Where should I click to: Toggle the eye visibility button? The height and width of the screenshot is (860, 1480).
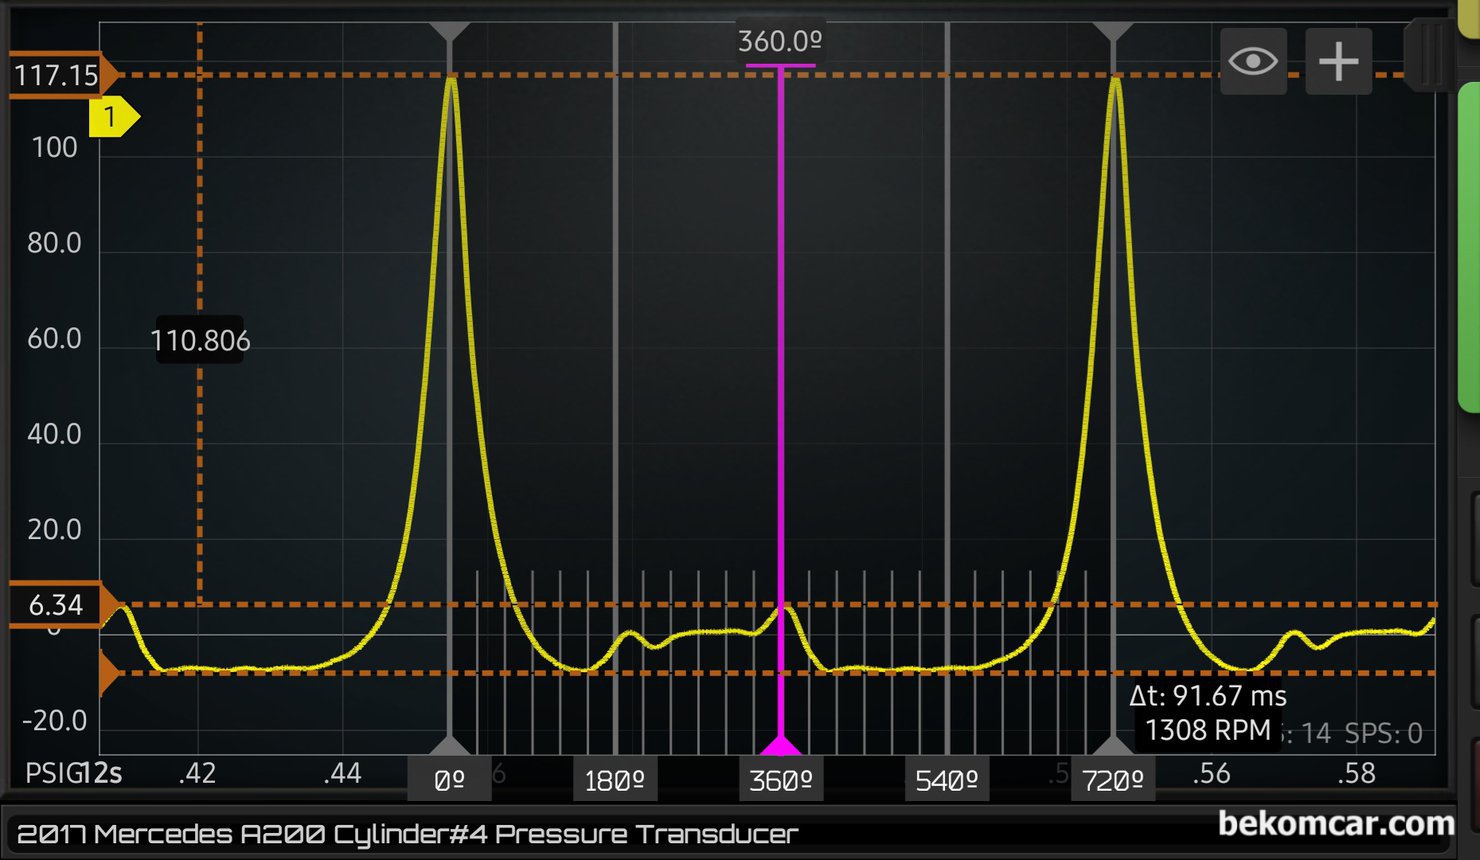[1253, 62]
